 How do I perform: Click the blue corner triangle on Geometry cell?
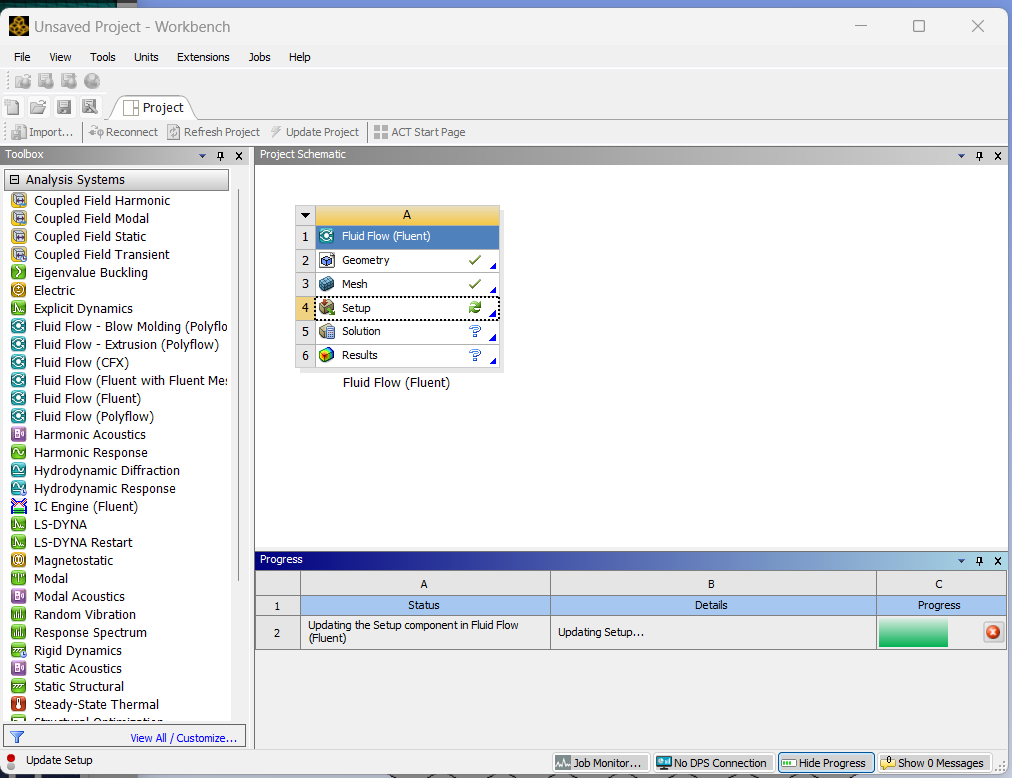click(493, 265)
